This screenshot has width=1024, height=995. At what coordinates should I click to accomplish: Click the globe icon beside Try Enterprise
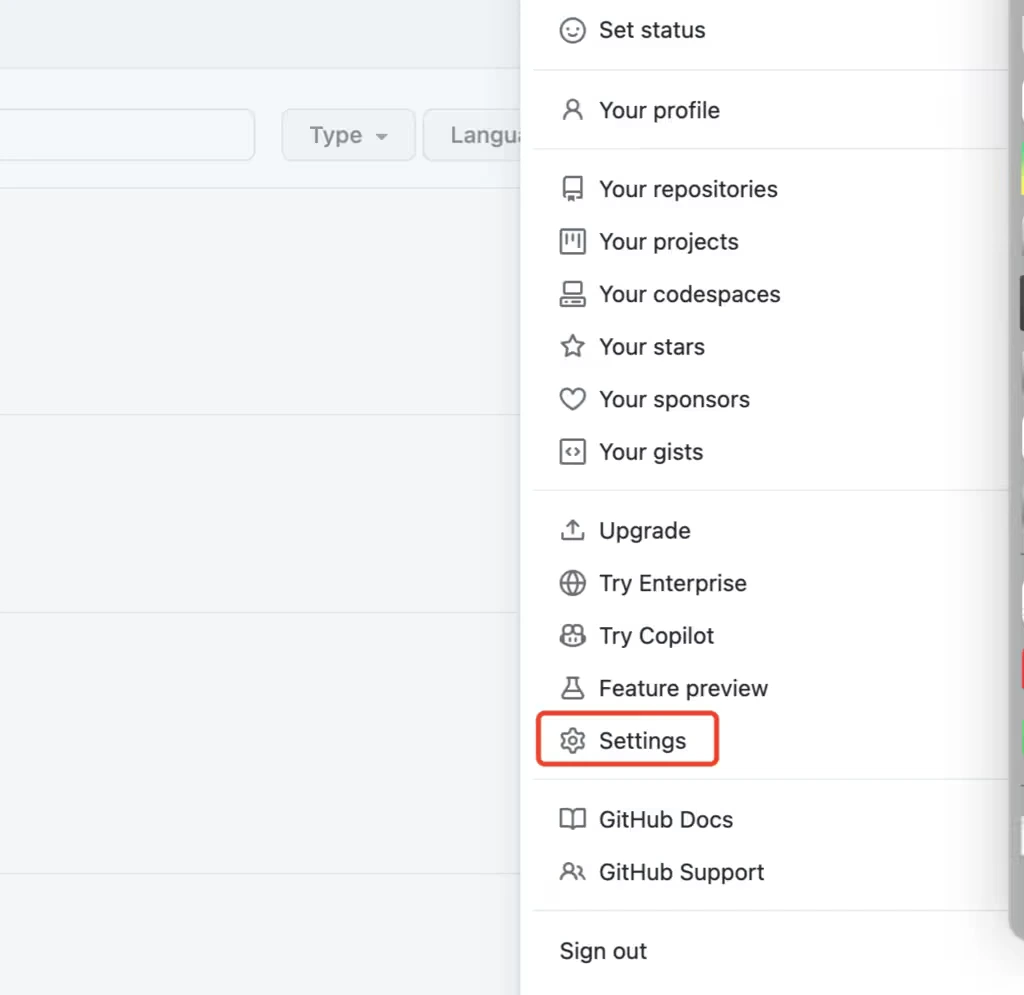pos(572,583)
